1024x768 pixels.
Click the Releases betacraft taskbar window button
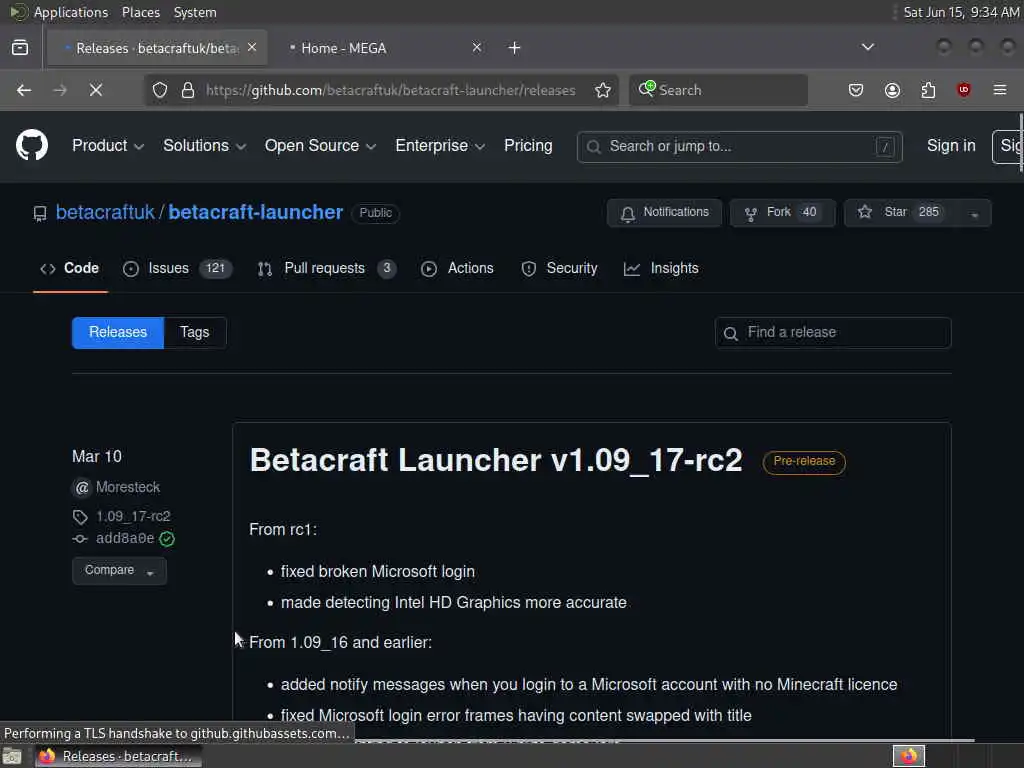tap(119, 756)
